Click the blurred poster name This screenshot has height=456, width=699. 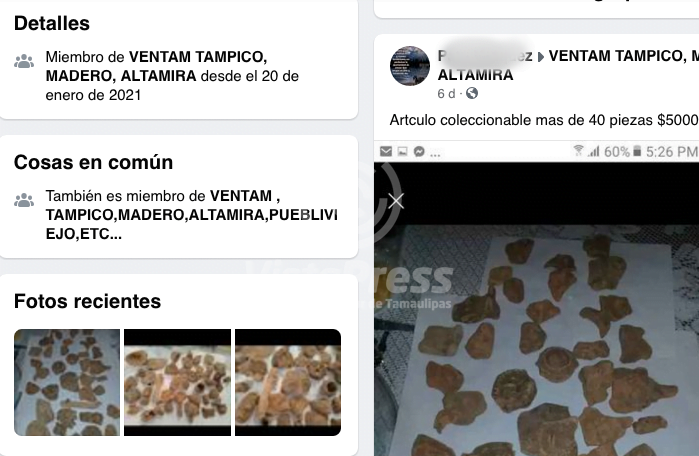click(x=485, y=56)
